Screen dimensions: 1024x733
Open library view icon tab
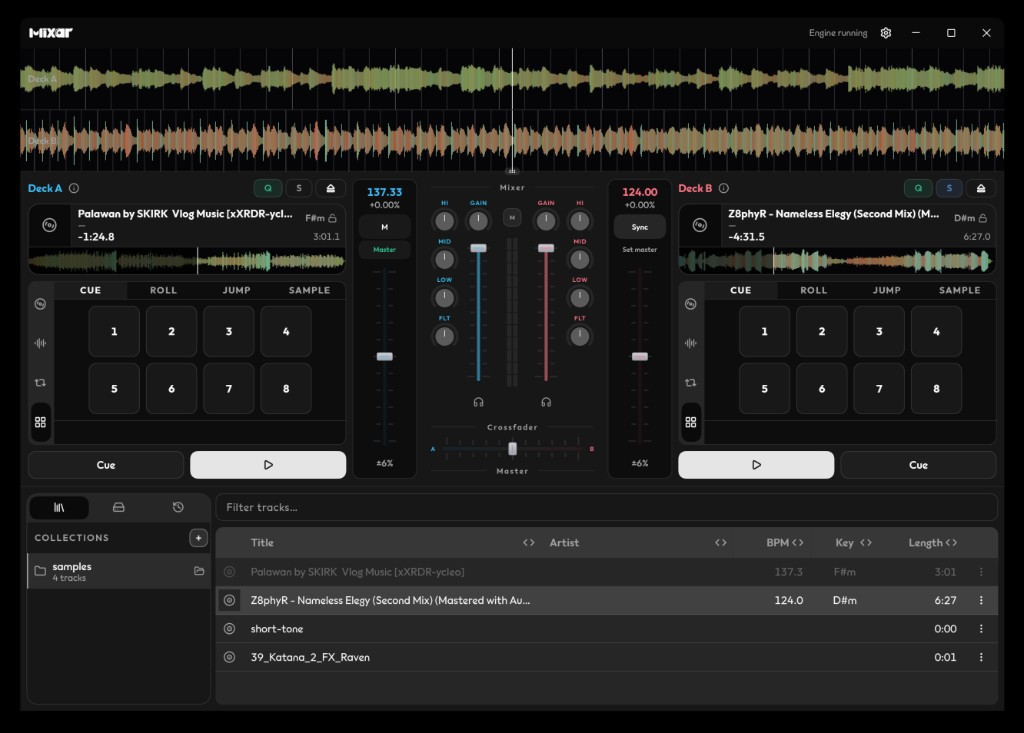(x=59, y=507)
